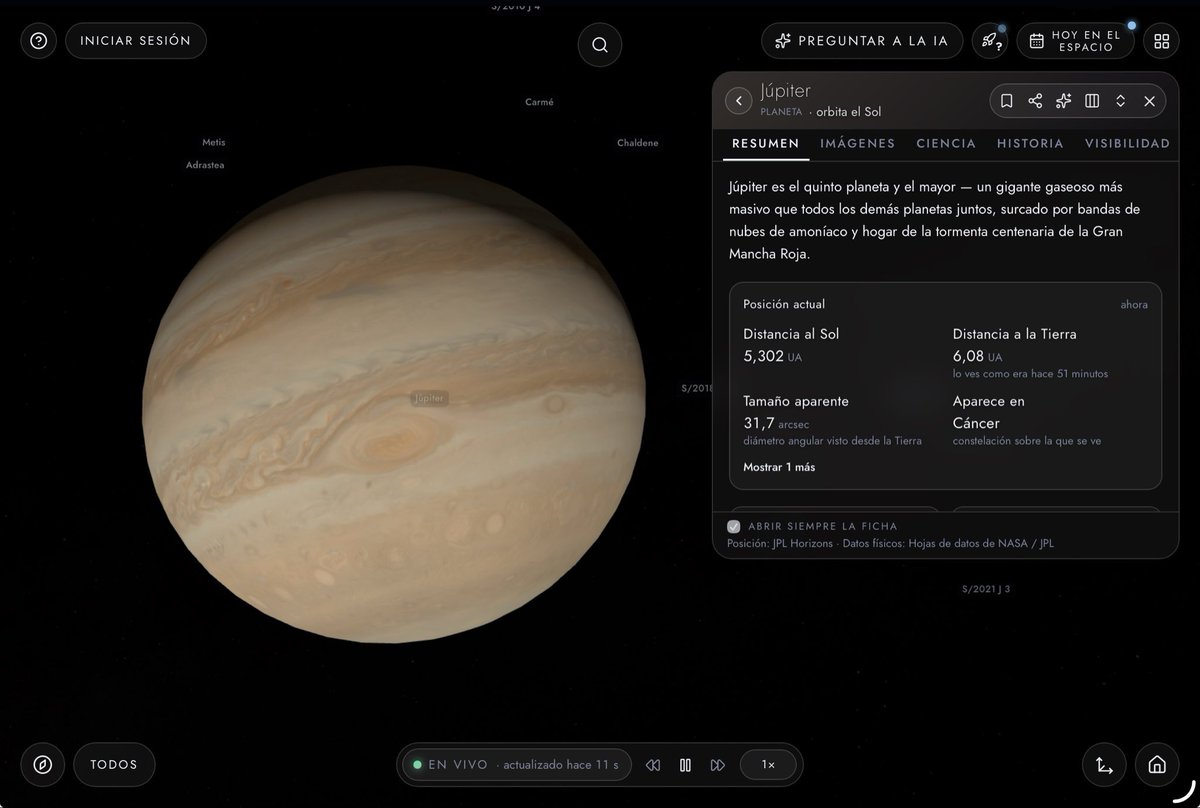Open the Visibilidad tab
The height and width of the screenshot is (808, 1200).
[1127, 143]
